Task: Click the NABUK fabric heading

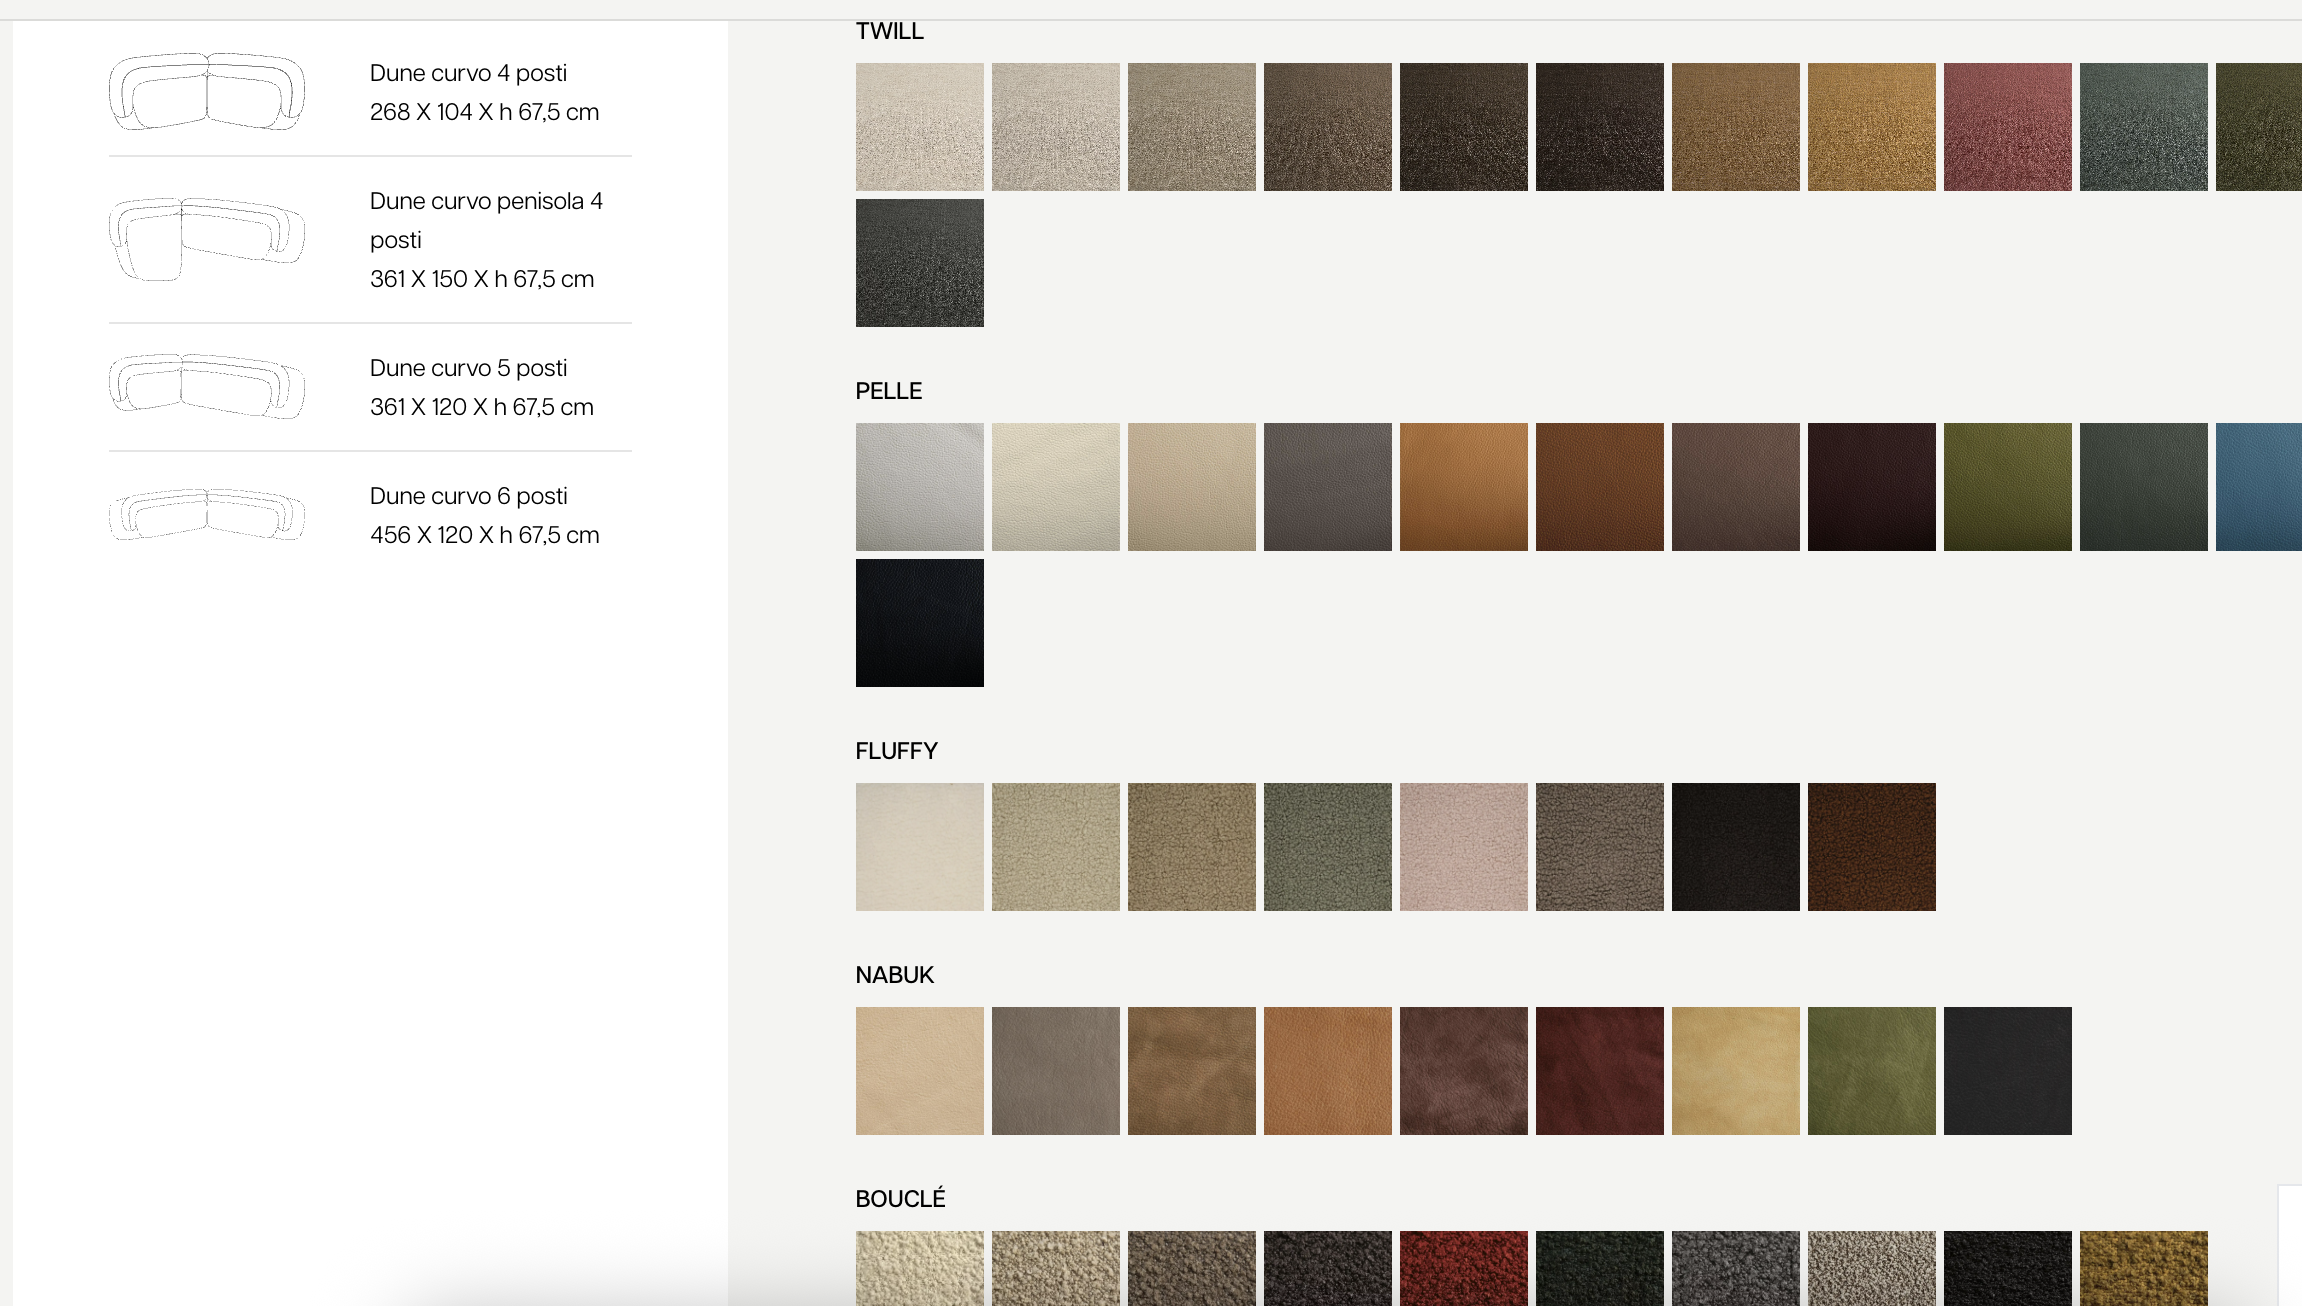Action: (894, 975)
